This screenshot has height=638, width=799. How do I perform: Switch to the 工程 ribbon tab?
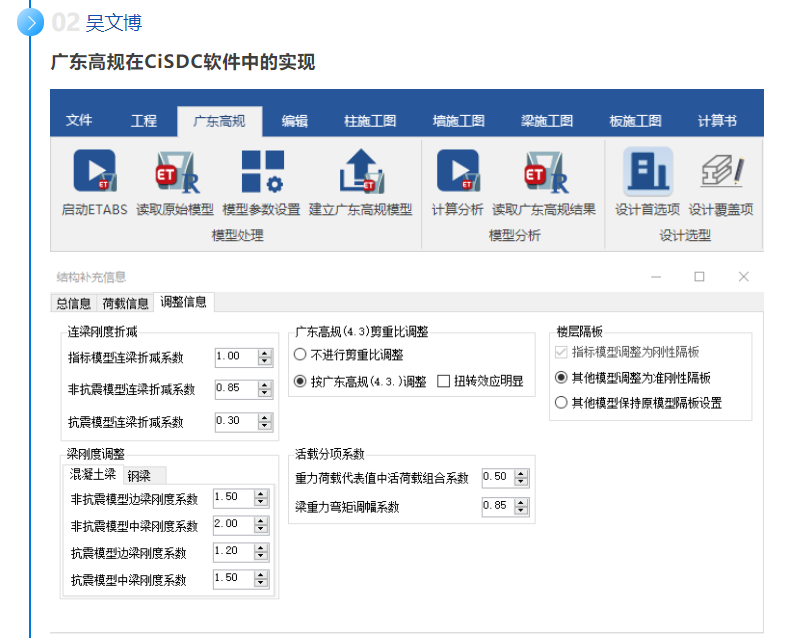click(x=144, y=121)
